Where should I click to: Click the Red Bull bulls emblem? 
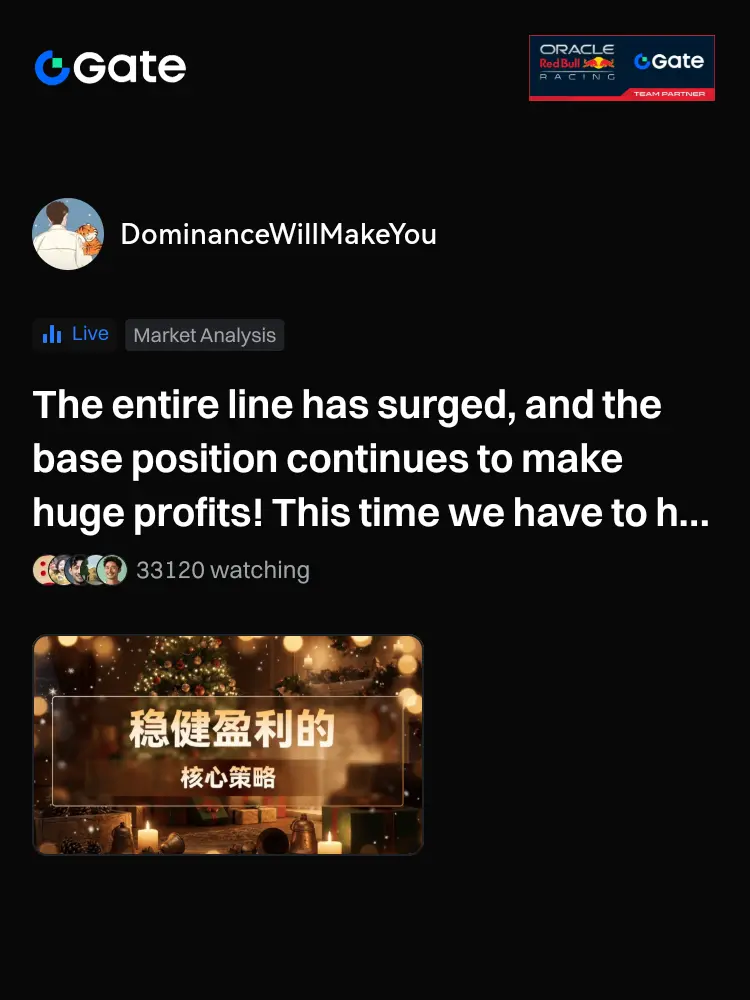click(x=599, y=62)
